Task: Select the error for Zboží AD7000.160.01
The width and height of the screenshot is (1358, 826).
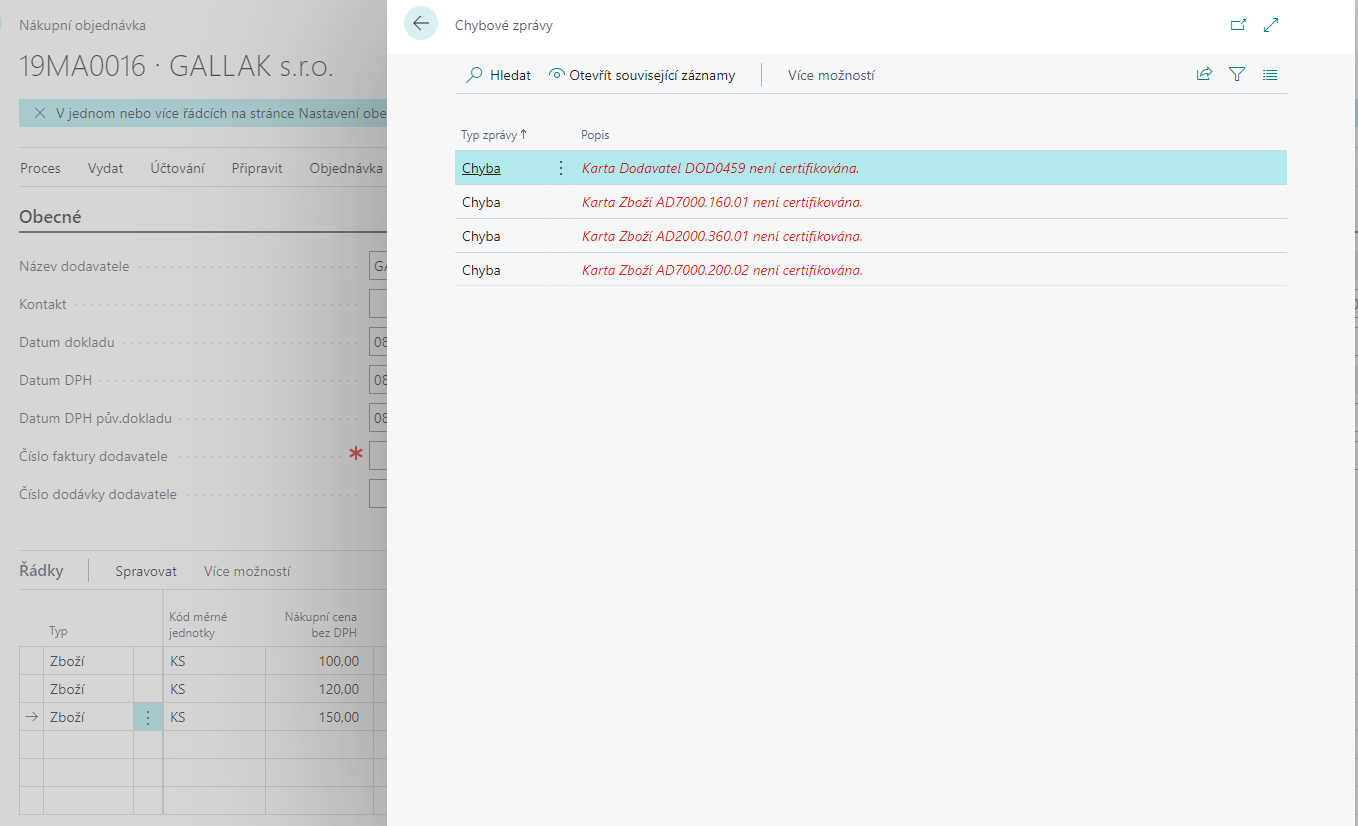Action: (x=721, y=202)
